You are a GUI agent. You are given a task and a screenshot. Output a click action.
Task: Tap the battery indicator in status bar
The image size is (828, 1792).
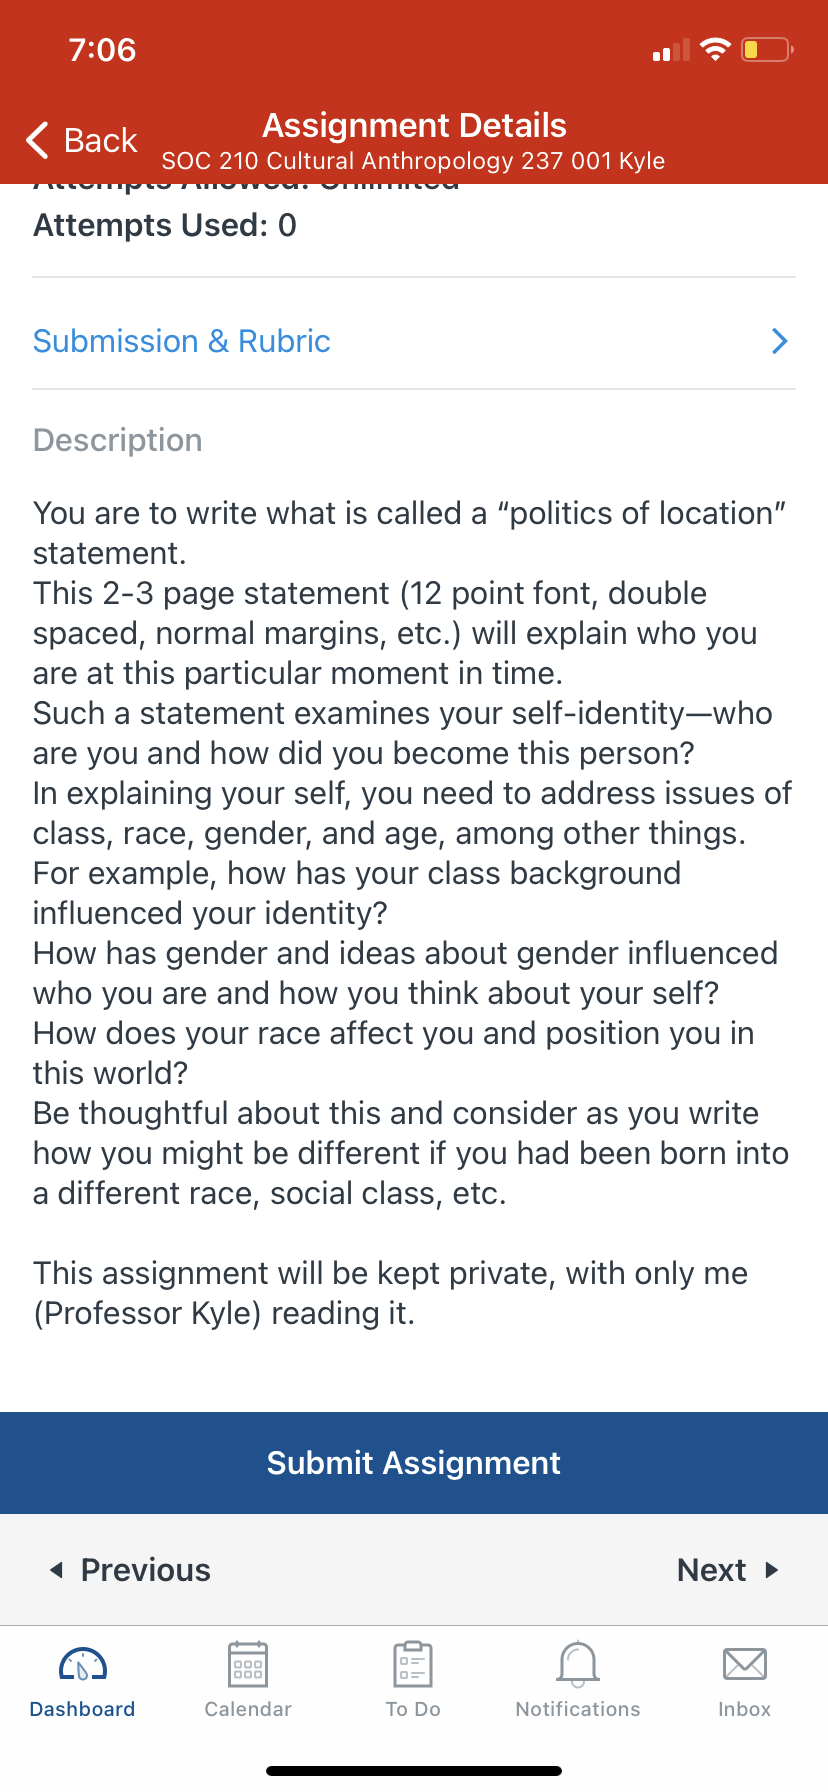(x=767, y=49)
